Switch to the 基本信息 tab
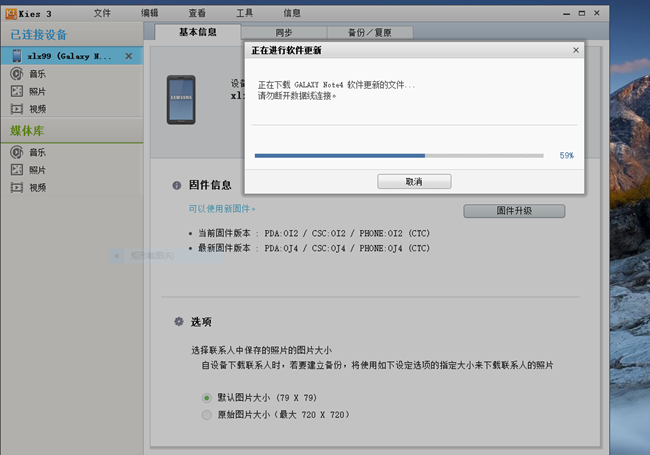The width and height of the screenshot is (650, 455). click(198, 32)
